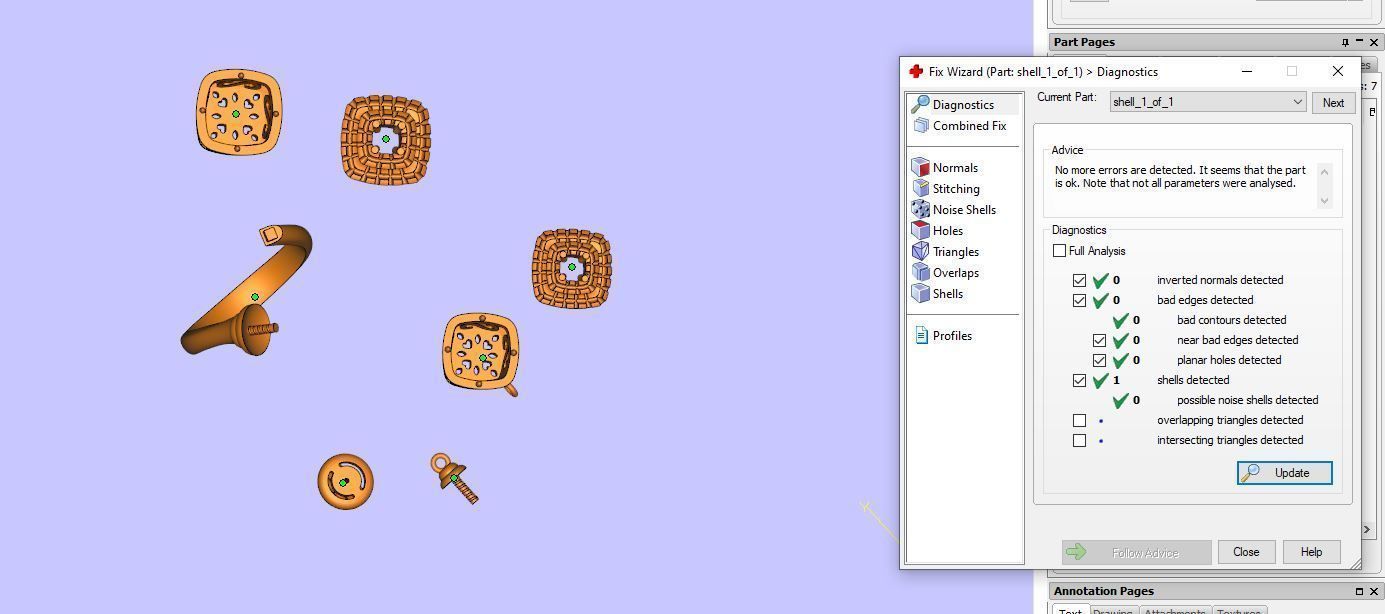
Task: Uncheck inverted normals detected checkbox
Action: [x=1079, y=281]
